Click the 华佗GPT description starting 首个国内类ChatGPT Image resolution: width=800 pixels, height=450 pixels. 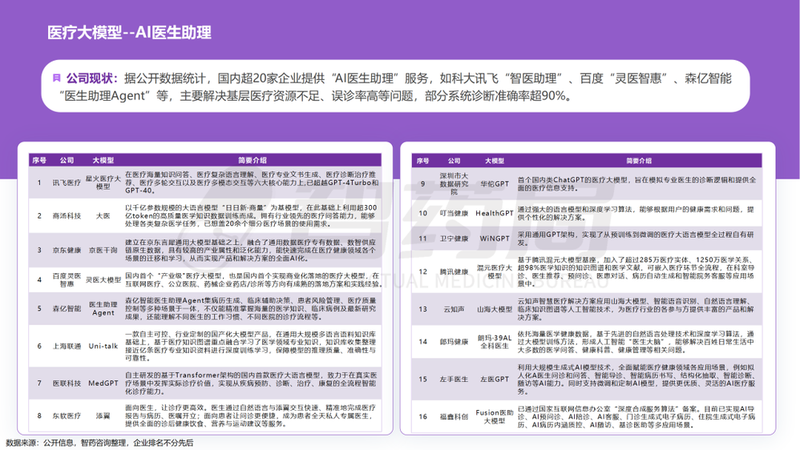[x=637, y=184]
